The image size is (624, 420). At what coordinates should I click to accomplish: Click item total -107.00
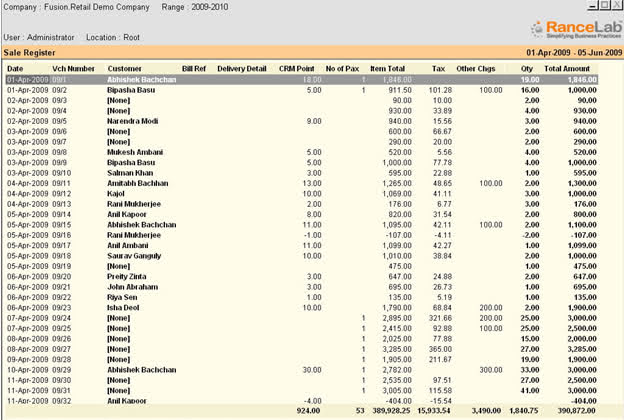(398, 235)
